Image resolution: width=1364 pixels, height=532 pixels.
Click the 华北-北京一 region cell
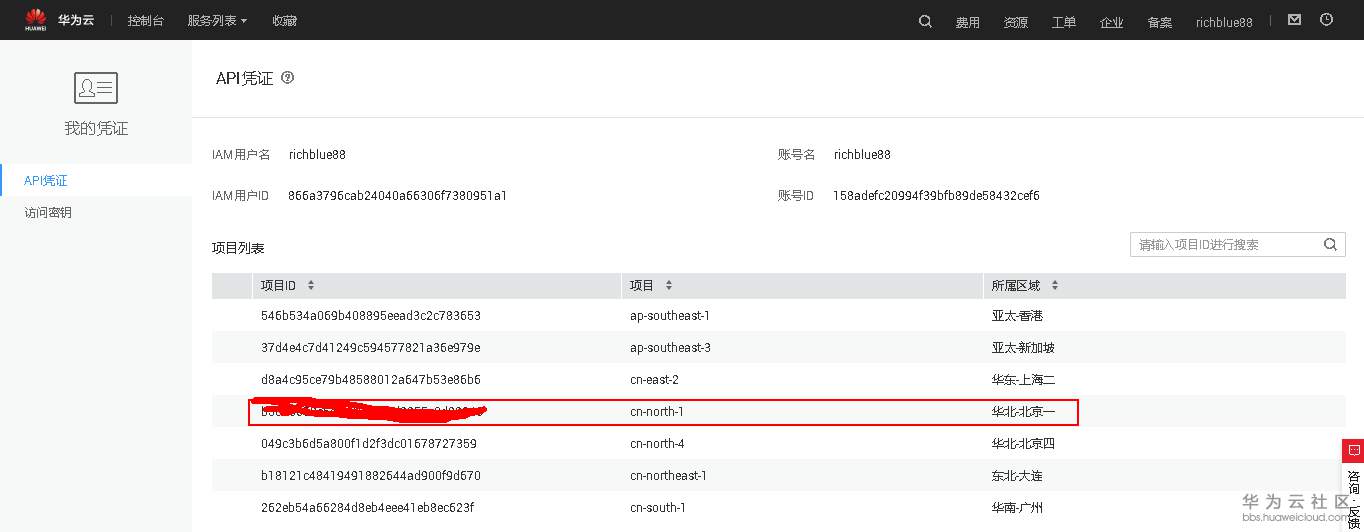[x=1023, y=412]
